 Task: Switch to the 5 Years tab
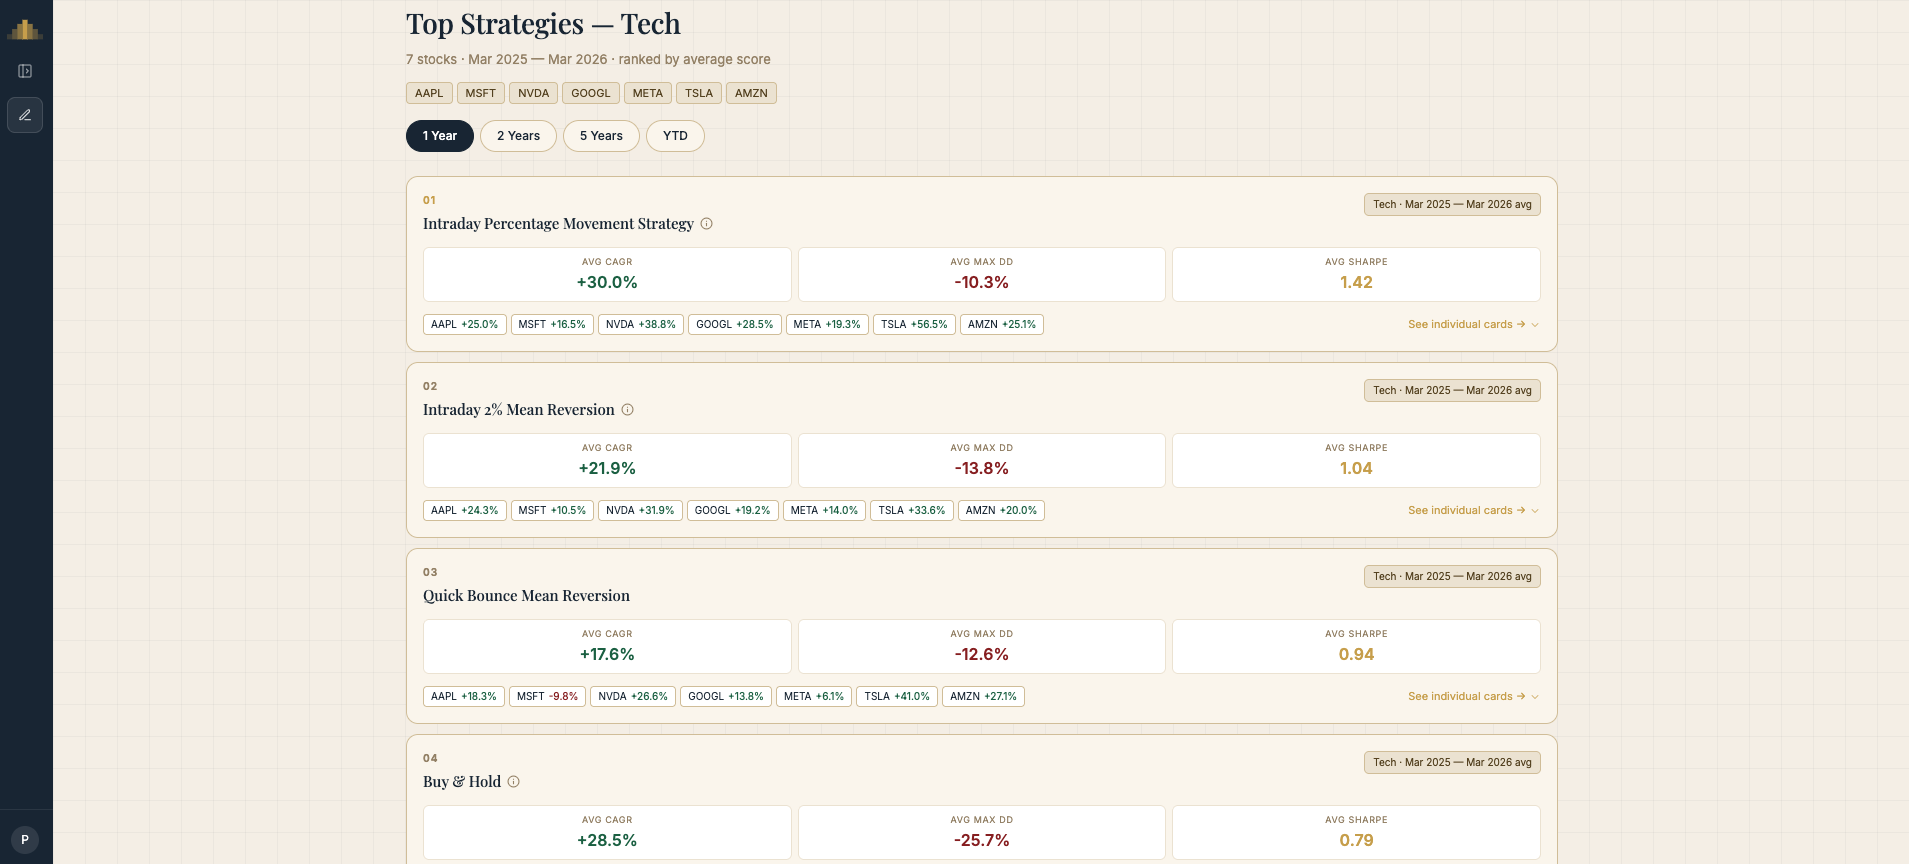click(601, 136)
